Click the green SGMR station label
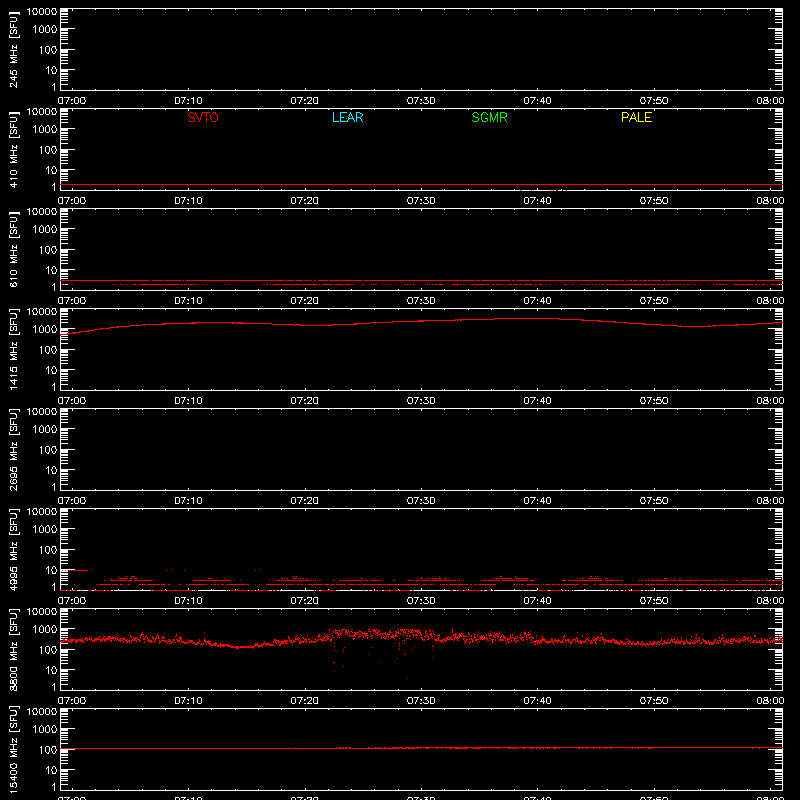The width and height of the screenshot is (800, 800). (489, 117)
